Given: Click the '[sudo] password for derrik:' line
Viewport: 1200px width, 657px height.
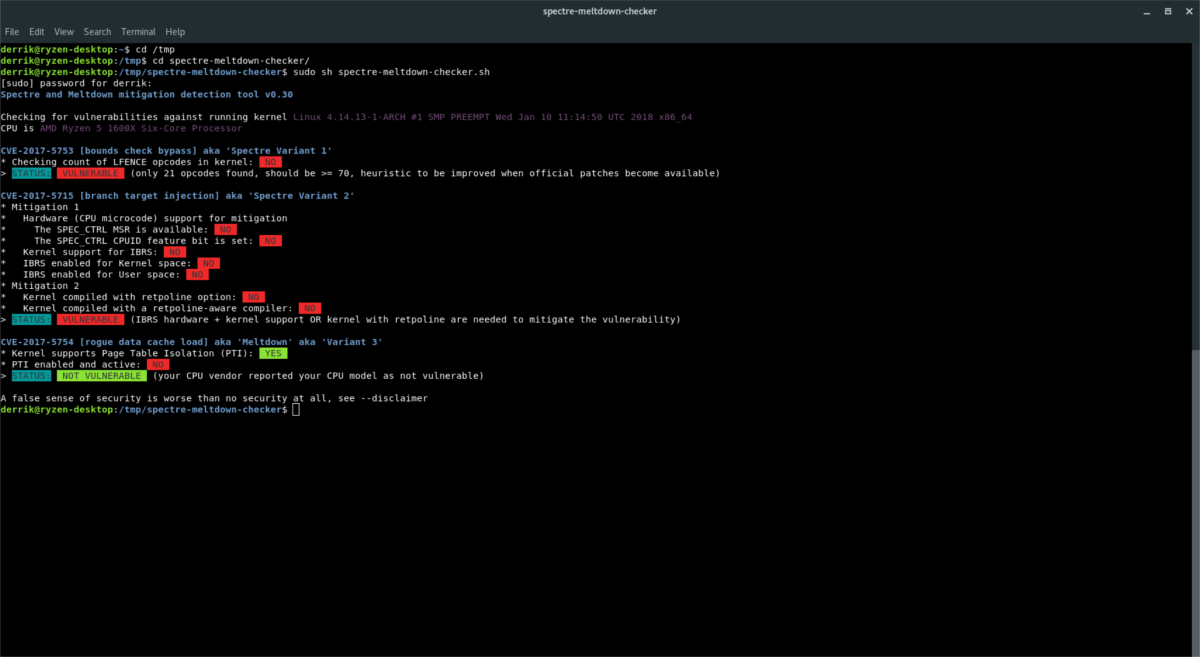Looking at the screenshot, I should coord(76,83).
